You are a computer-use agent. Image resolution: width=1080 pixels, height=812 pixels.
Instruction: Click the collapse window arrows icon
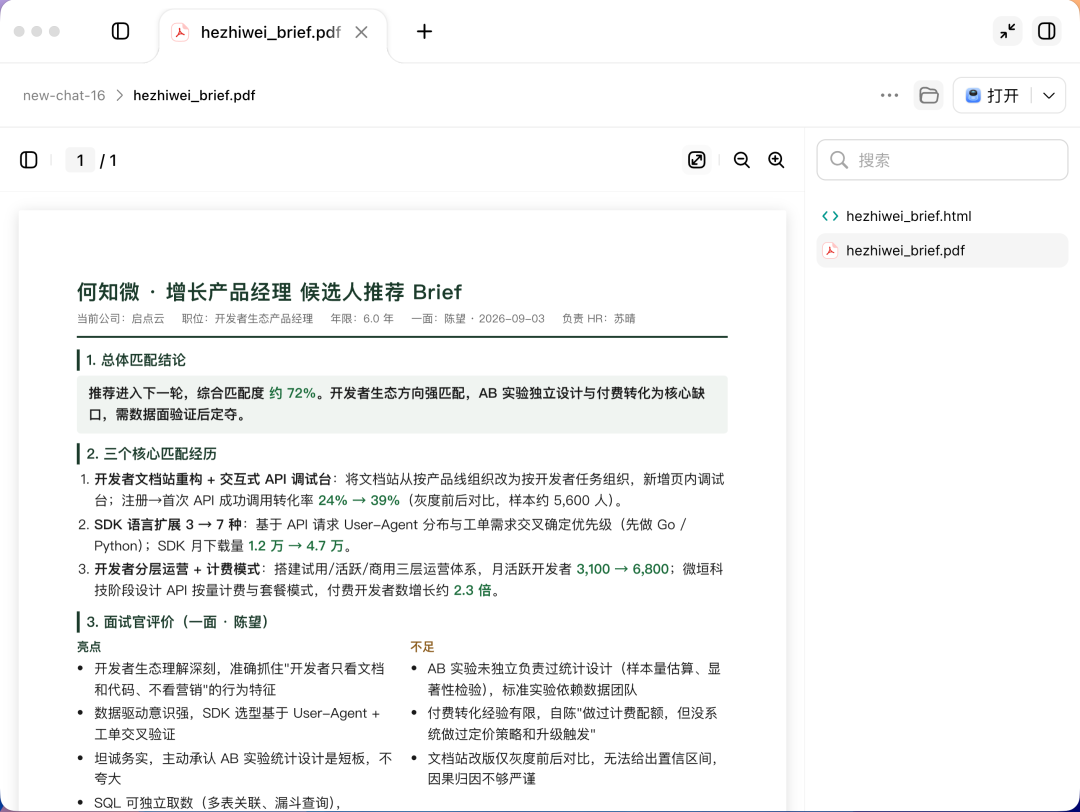[x=1008, y=31]
